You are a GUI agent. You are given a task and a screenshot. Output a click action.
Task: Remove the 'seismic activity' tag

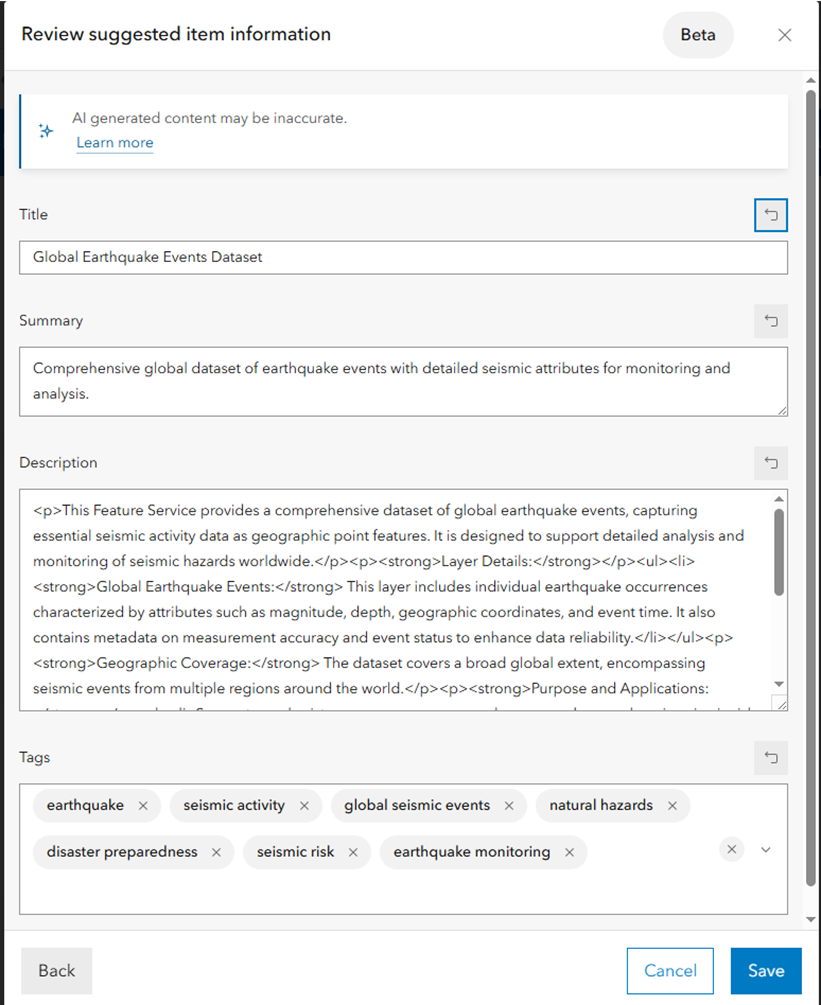pos(304,806)
